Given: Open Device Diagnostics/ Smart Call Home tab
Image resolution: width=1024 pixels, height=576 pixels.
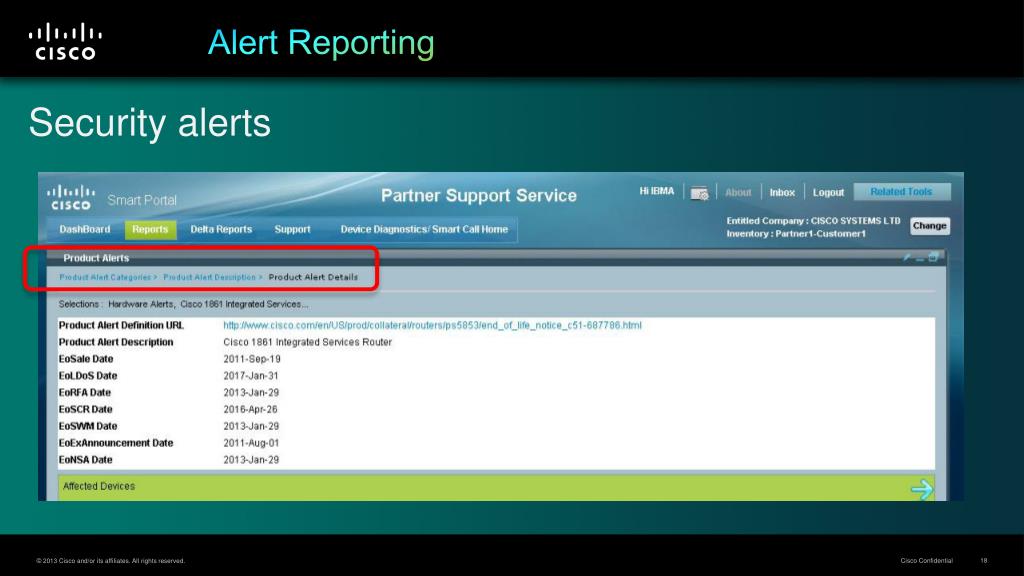Looking at the screenshot, I should [x=424, y=229].
